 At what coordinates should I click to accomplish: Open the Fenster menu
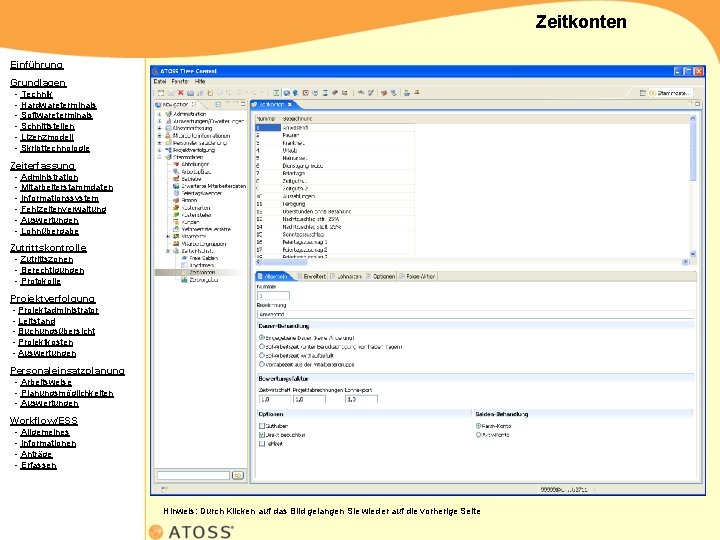[x=180, y=81]
